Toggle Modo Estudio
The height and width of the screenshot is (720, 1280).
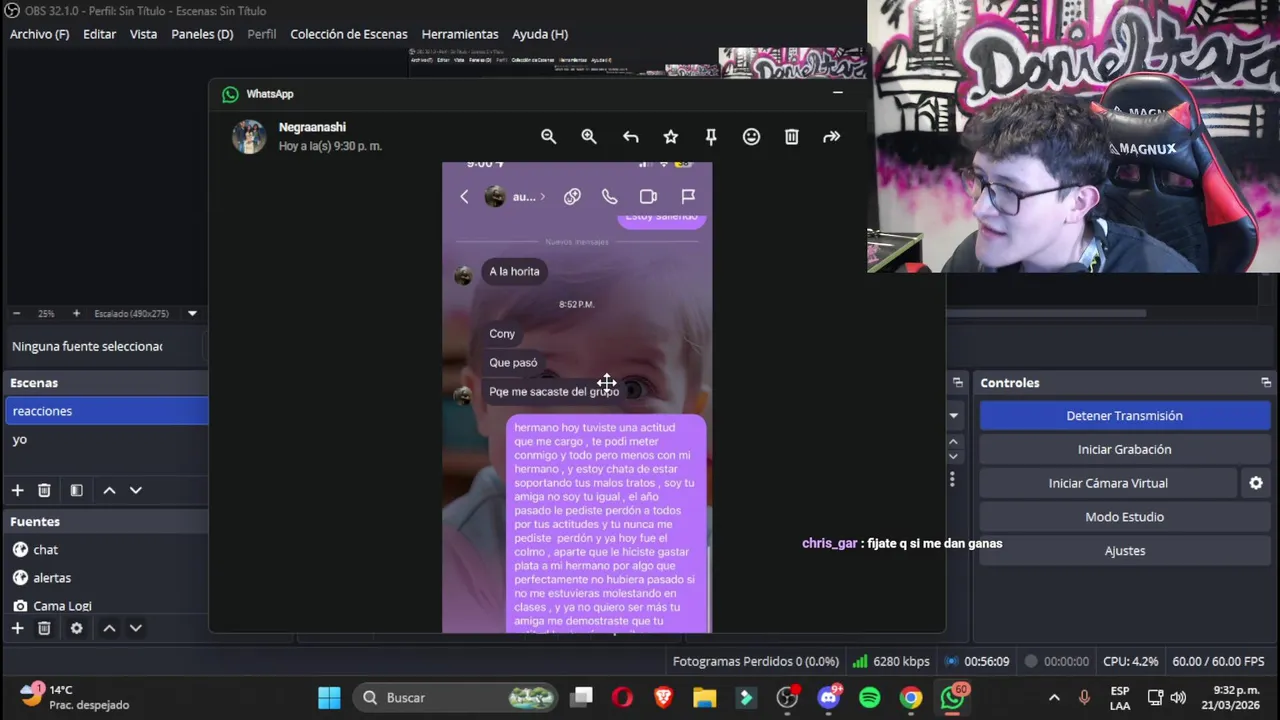(x=1124, y=517)
